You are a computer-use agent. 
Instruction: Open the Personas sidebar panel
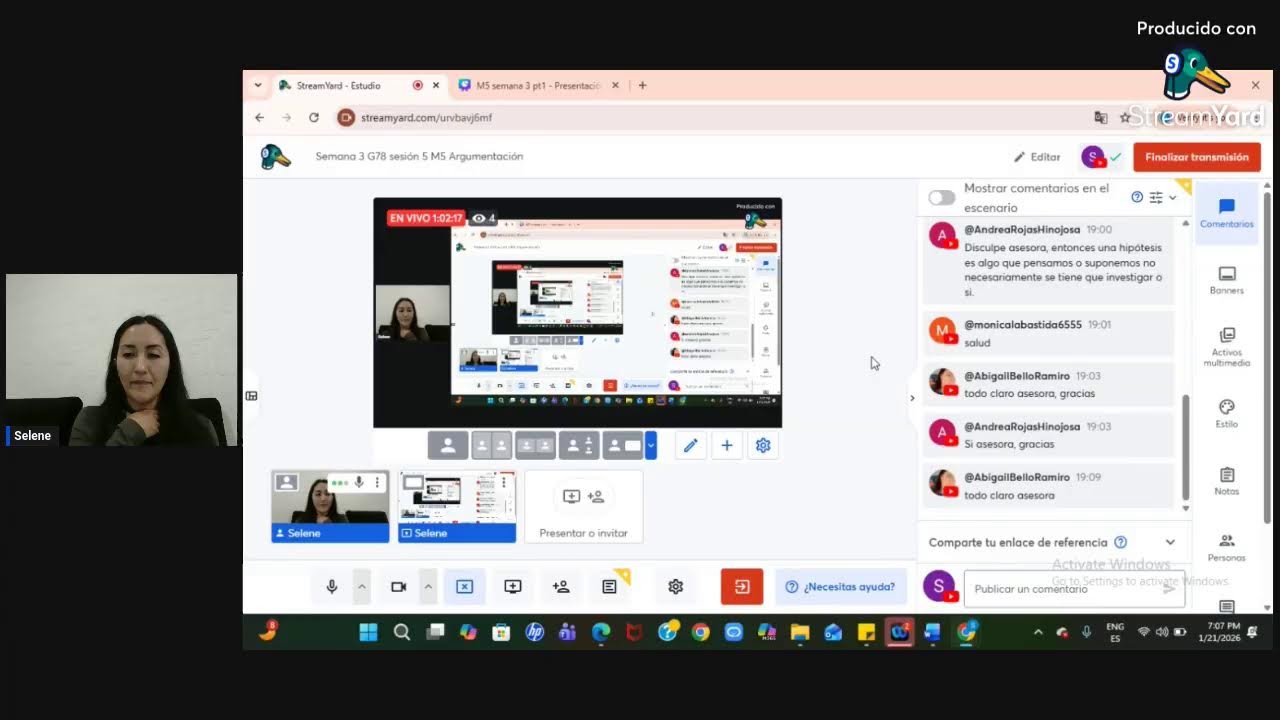[x=1226, y=547]
